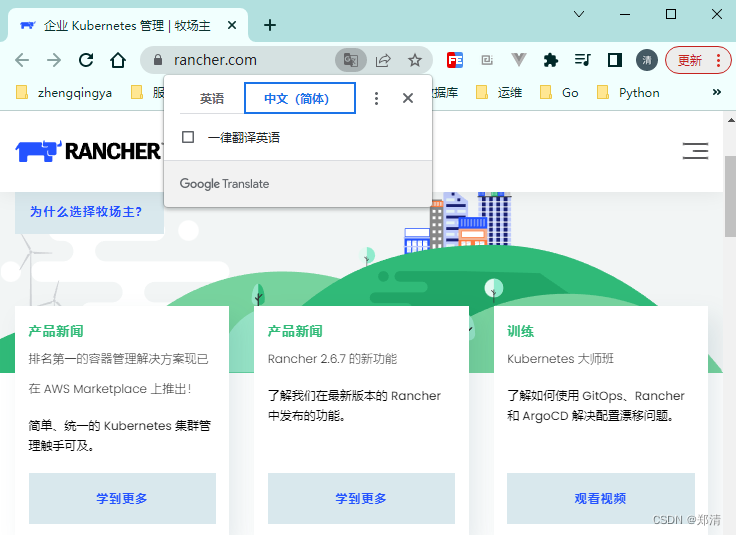Toggle the browser side panel
This screenshot has width=736, height=535.
(x=614, y=60)
